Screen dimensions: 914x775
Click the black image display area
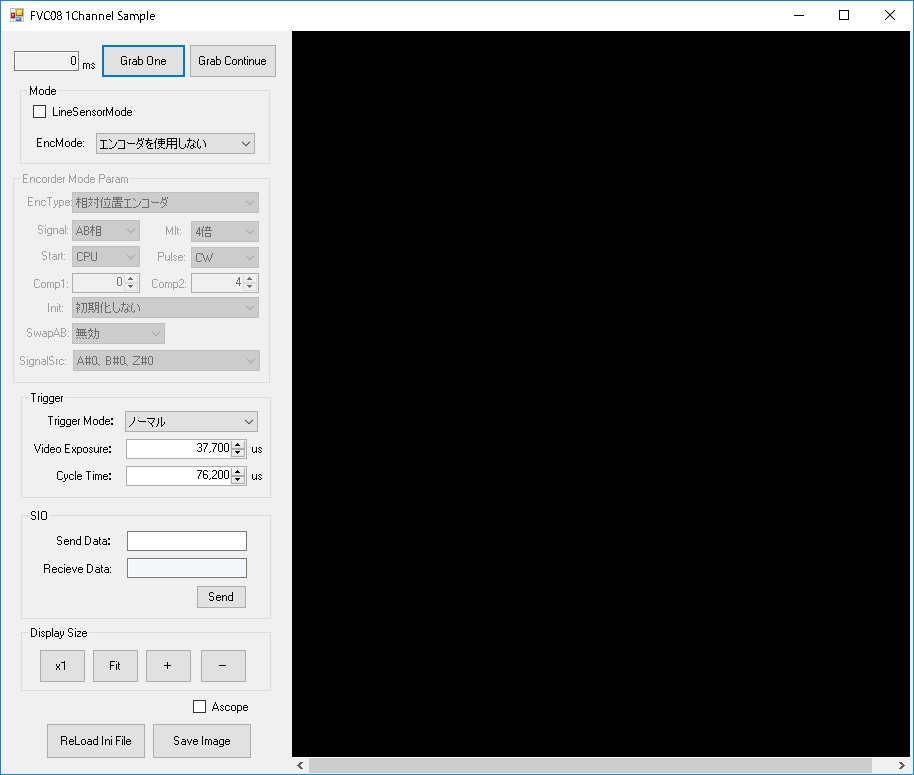tap(601, 394)
